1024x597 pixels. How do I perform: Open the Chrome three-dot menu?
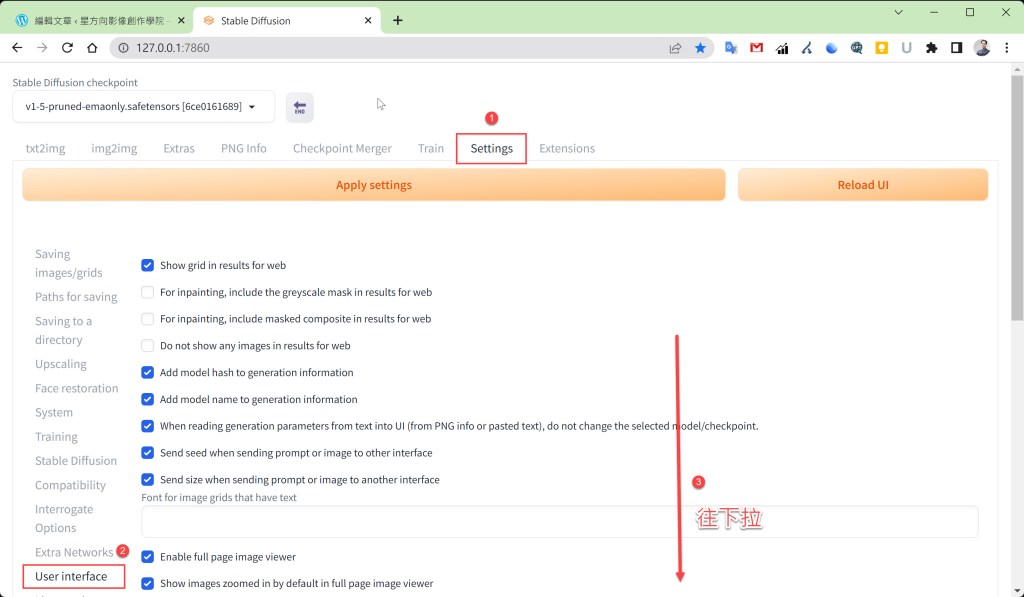[1007, 47]
